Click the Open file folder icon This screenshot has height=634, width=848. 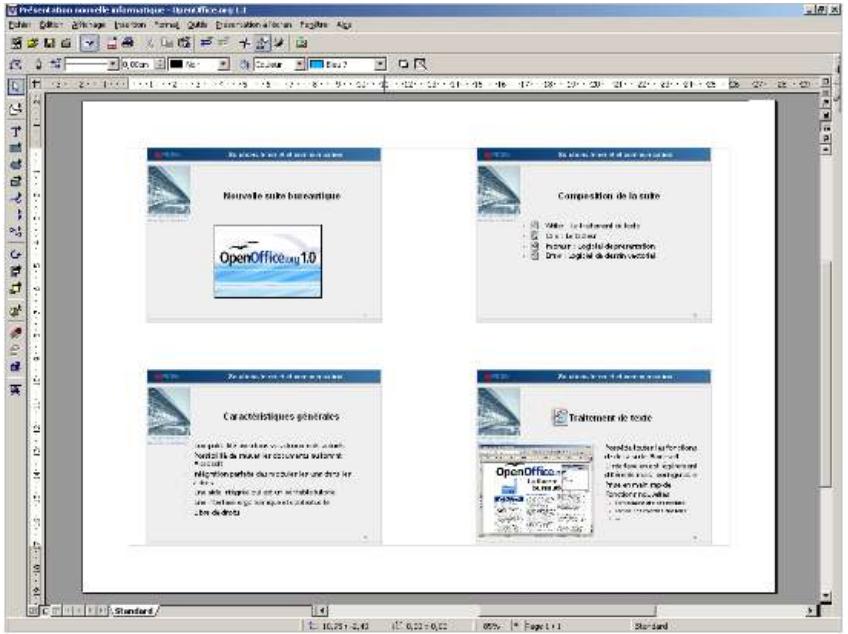click(x=33, y=43)
